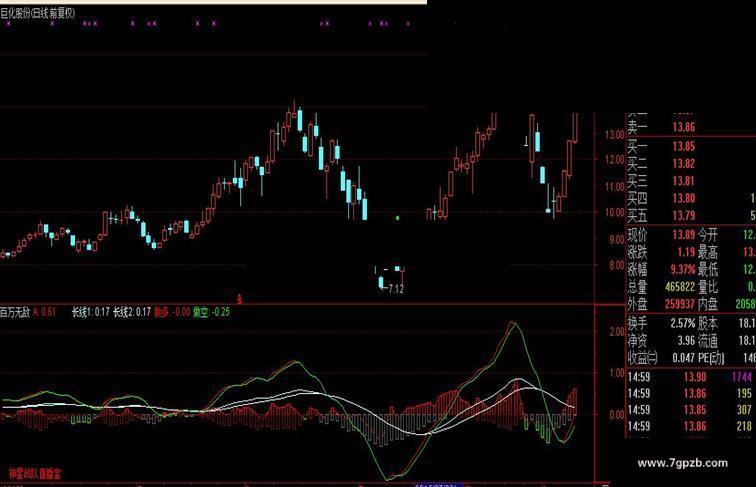Screen dimensions: 756x487
Task: Select the 14:59 tick with volume 195
Action: [691, 393]
